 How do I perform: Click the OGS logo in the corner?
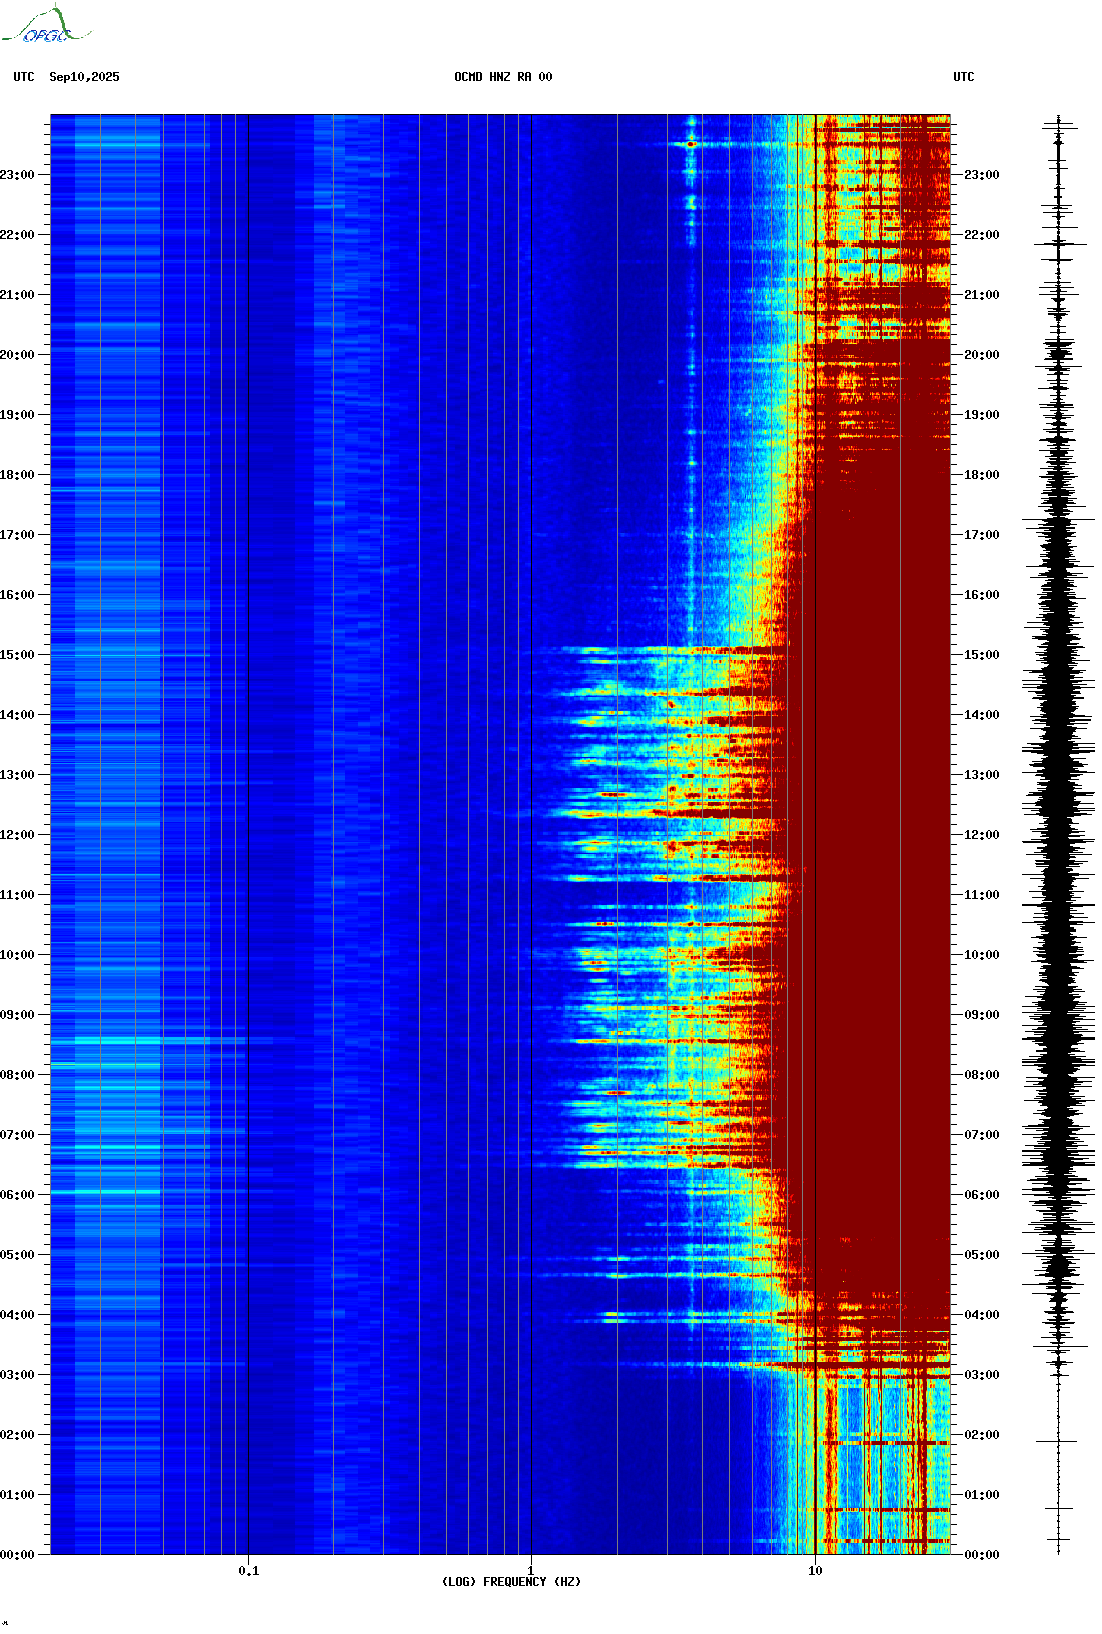coord(46,25)
